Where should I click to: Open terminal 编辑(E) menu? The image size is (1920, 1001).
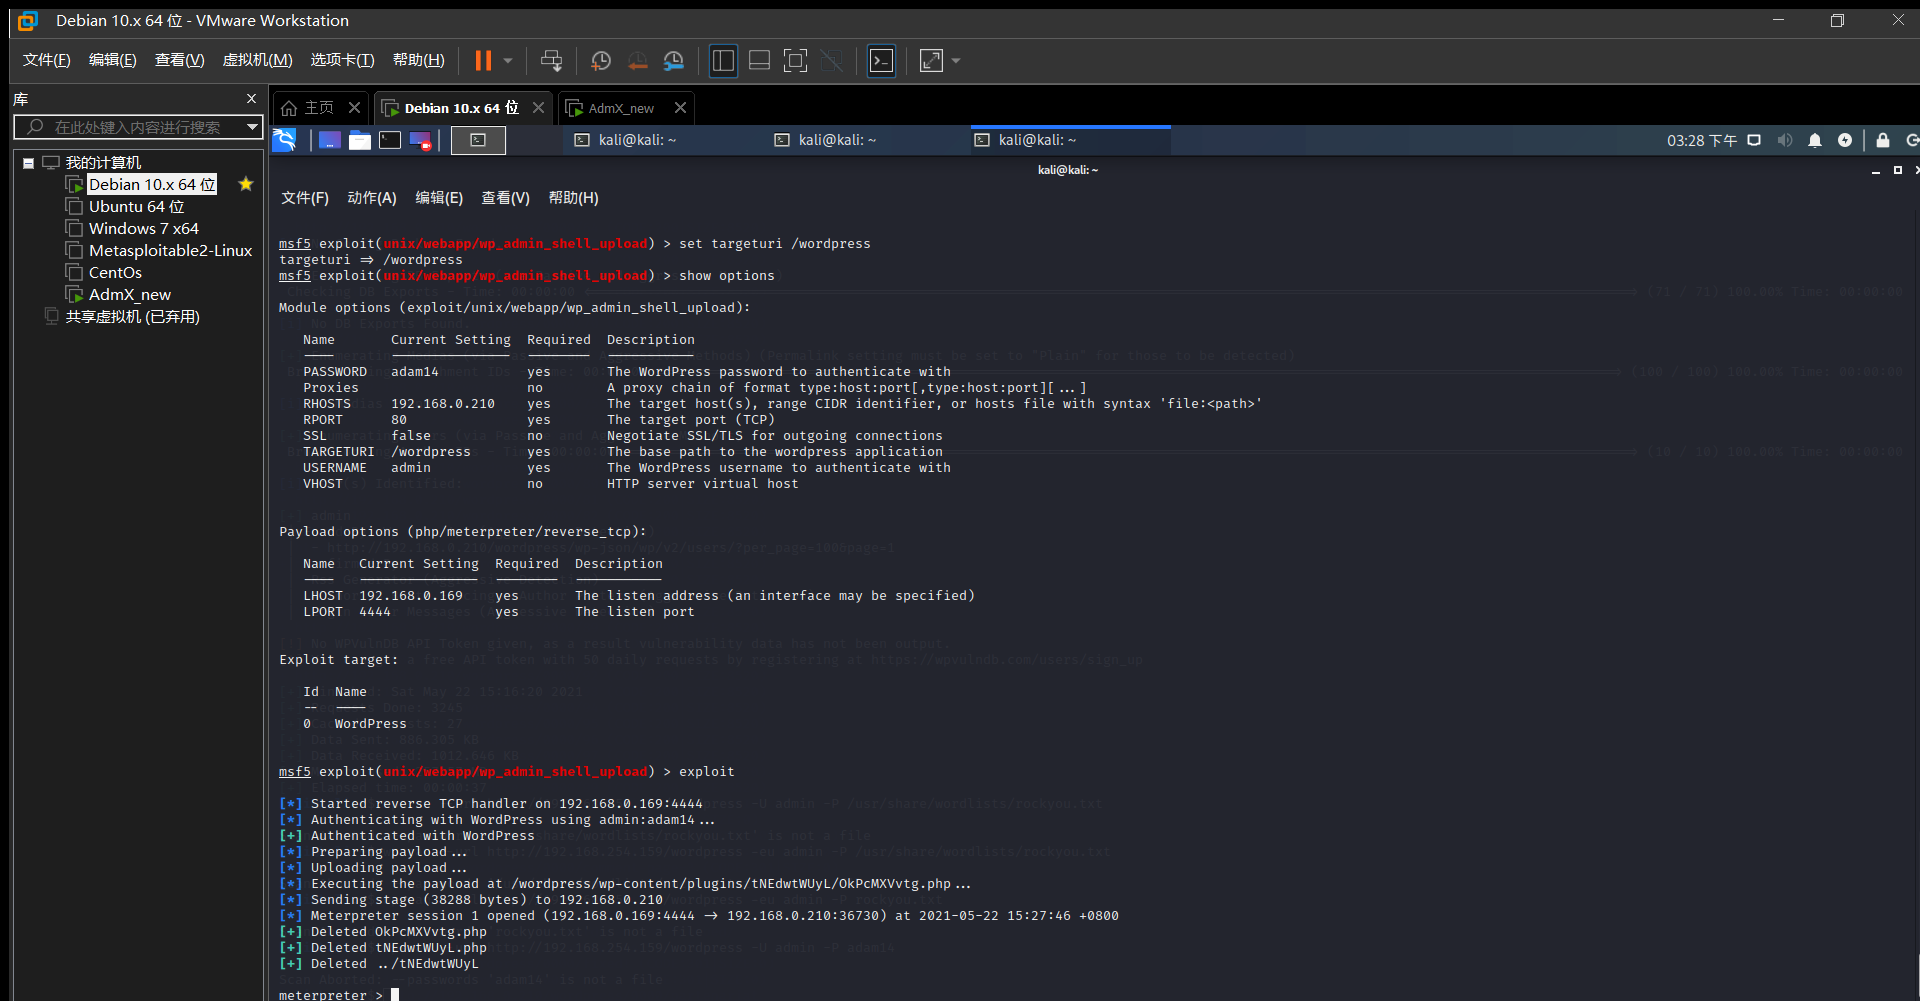[439, 198]
